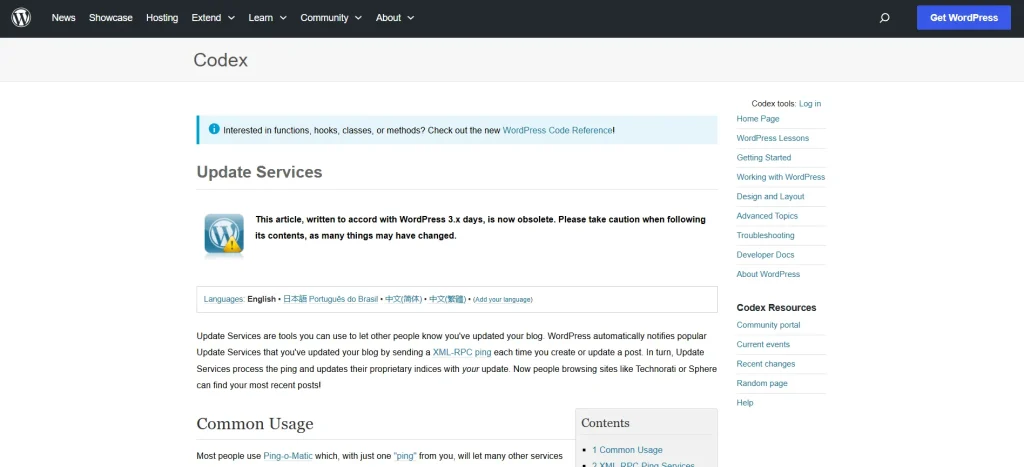Click the Codex Resources heading
1024x467 pixels.
point(776,308)
